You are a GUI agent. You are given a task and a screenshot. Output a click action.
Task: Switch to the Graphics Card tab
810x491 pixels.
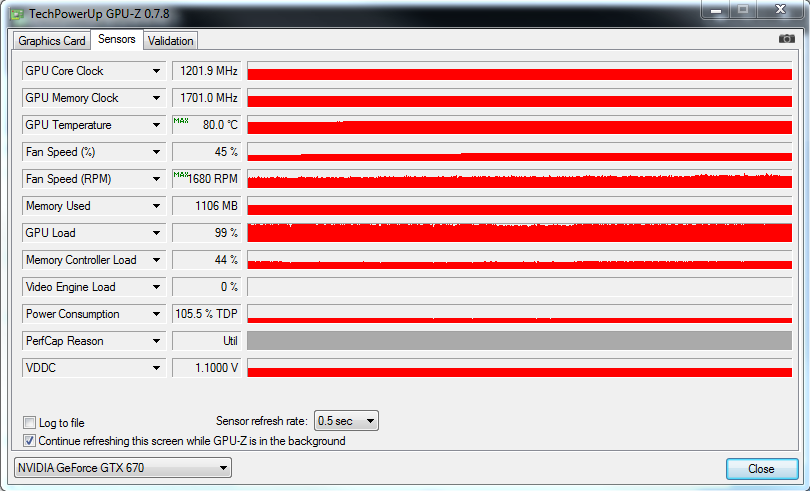[52, 41]
